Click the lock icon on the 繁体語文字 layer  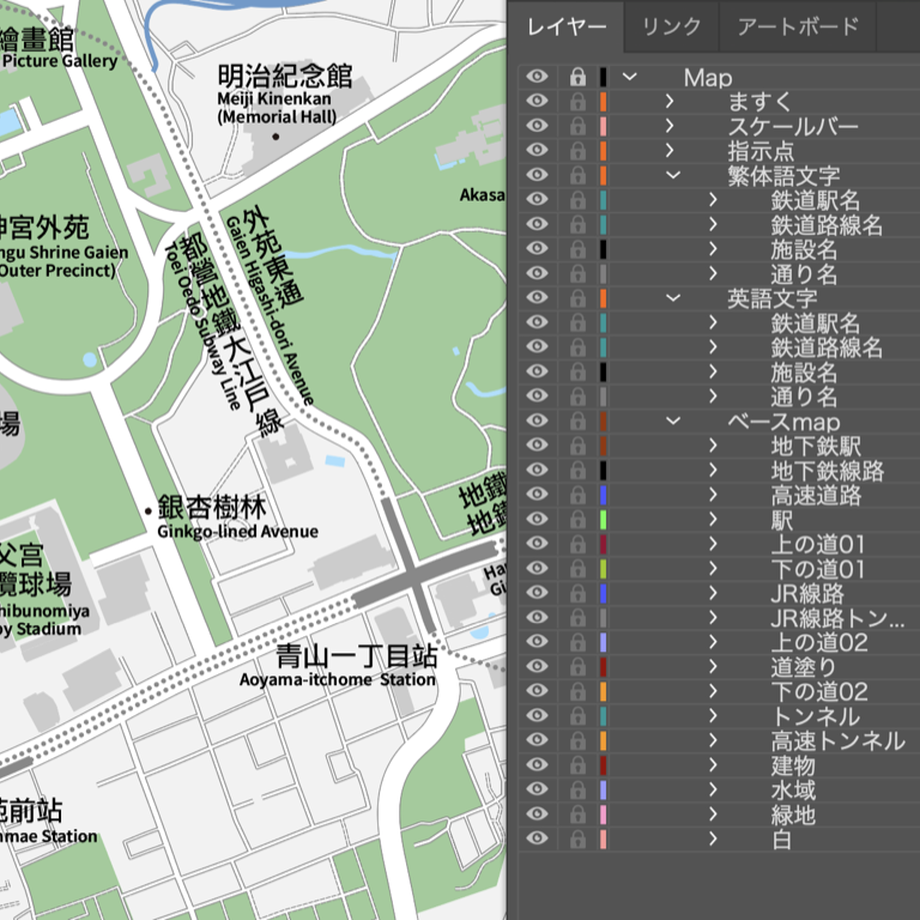point(577,175)
